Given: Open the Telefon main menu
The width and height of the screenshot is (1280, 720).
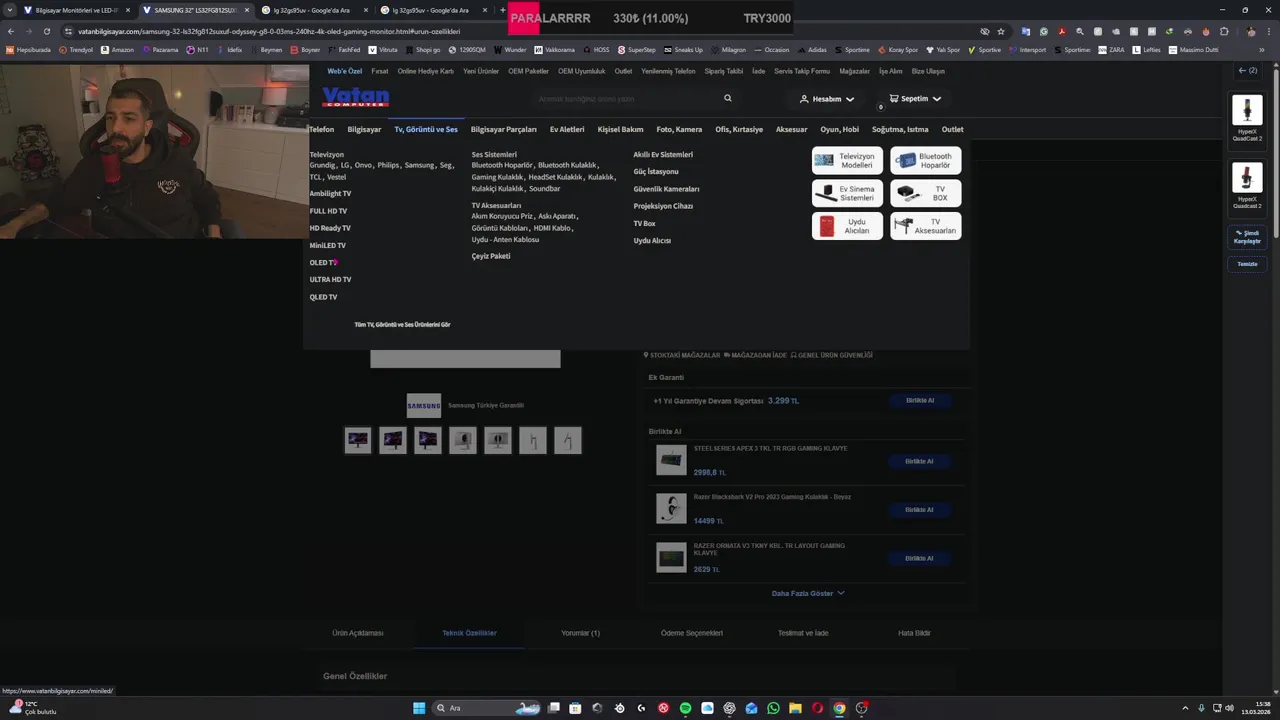Looking at the screenshot, I should click(x=321, y=129).
